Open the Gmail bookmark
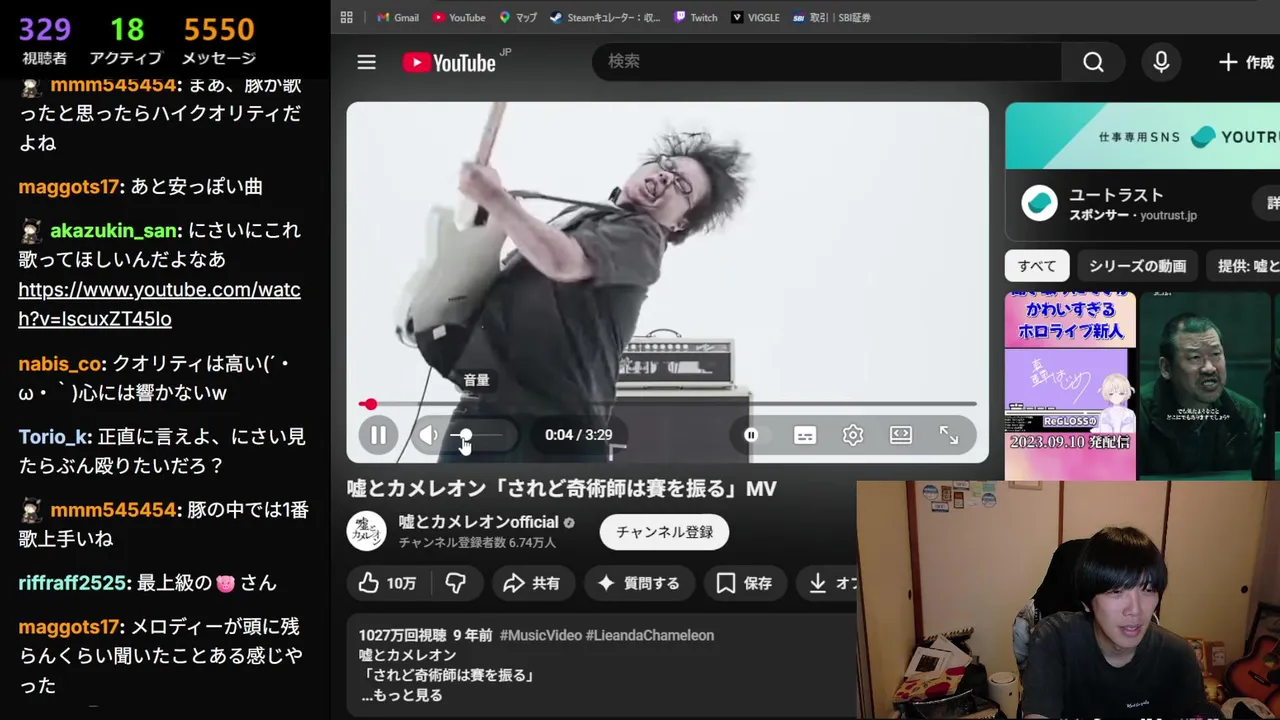This screenshot has width=1280, height=720. 398,17
